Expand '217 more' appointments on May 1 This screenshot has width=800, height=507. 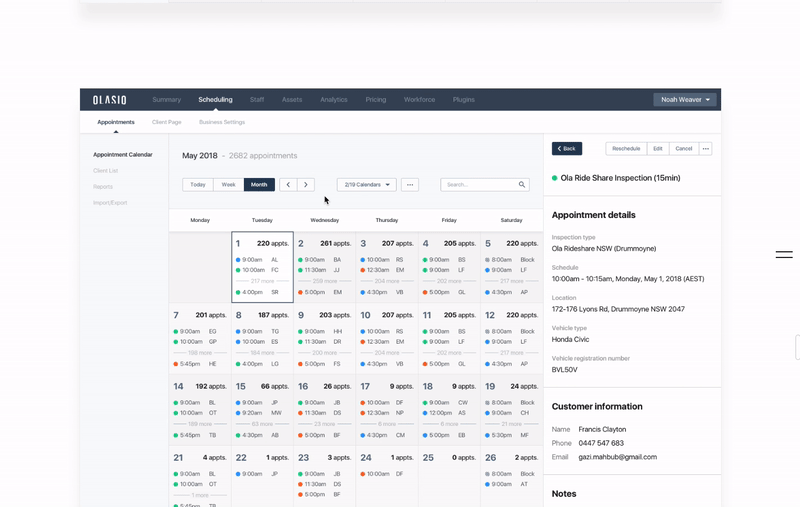click(262, 281)
